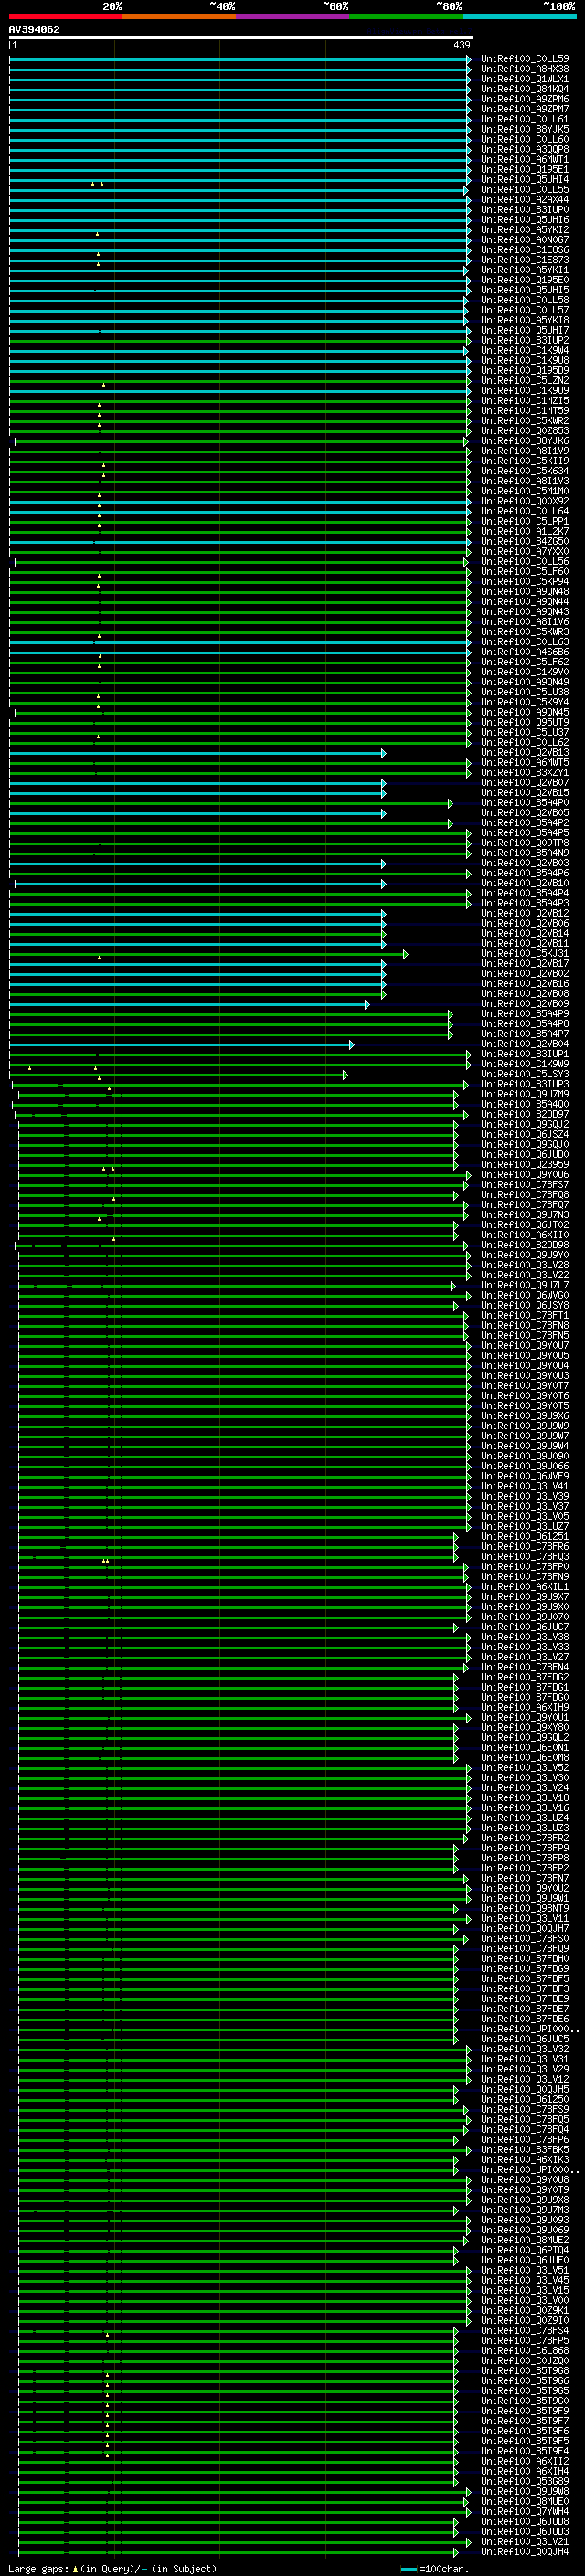Click the purple ~60% identity legend segment

pyautogui.click(x=293, y=16)
